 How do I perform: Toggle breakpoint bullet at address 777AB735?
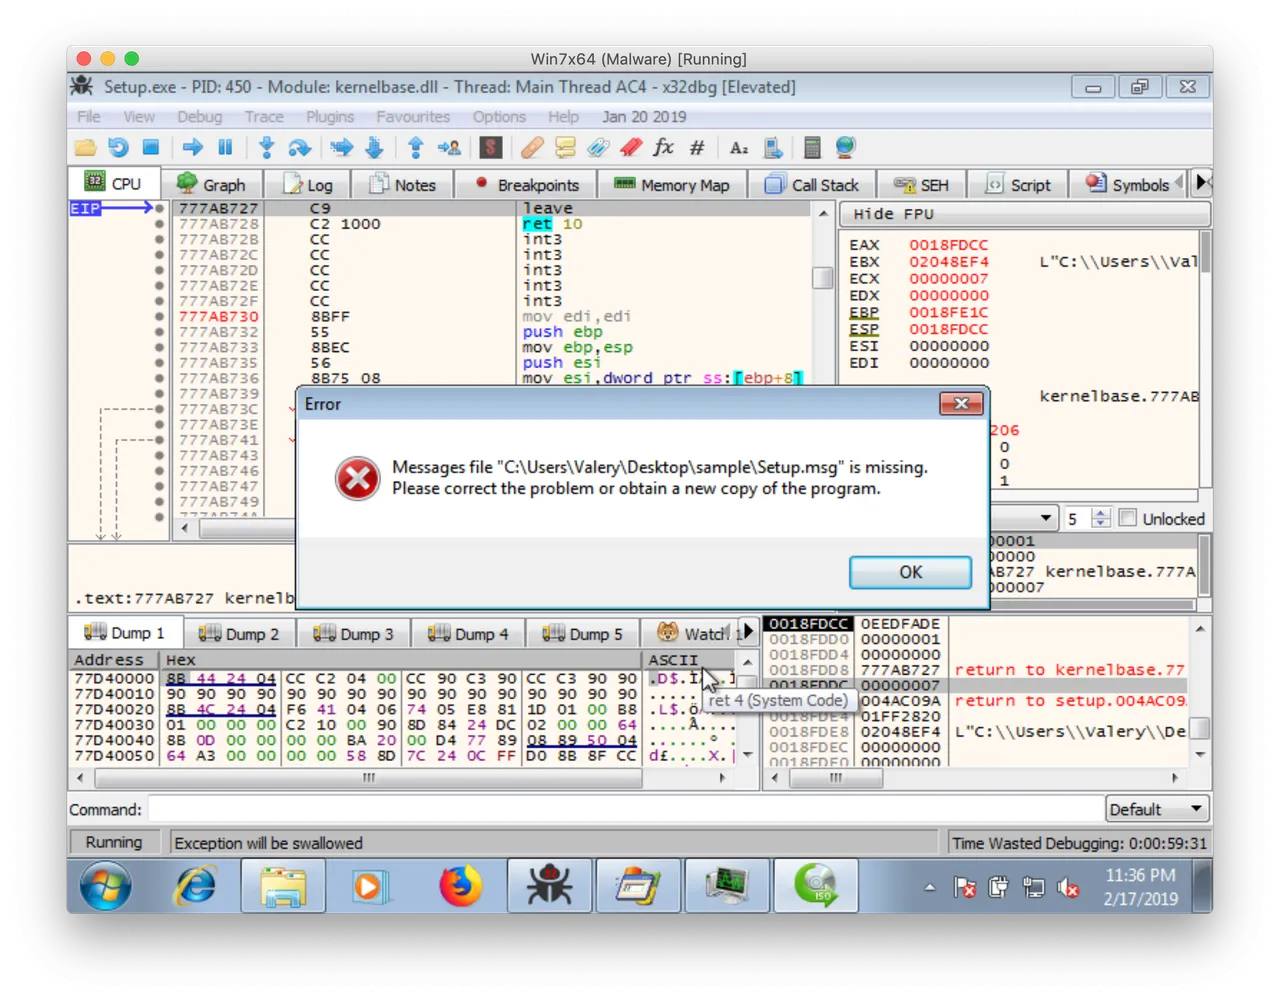pyautogui.click(x=159, y=363)
